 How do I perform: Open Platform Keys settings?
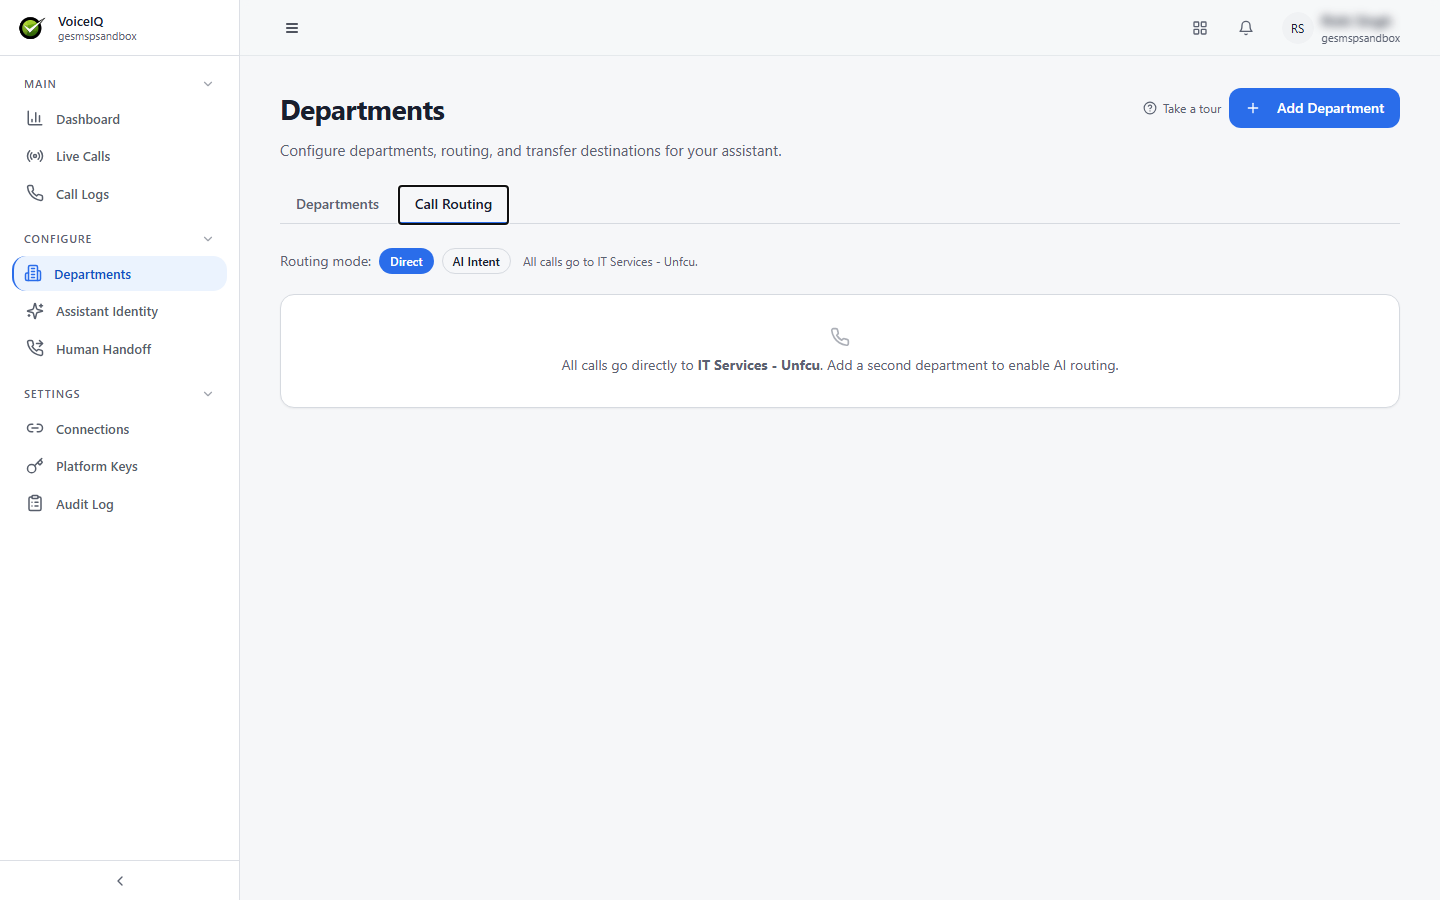coord(119,466)
